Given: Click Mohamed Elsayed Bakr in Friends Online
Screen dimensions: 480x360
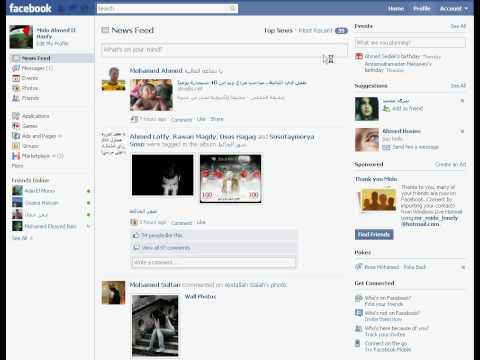Looking at the screenshot, I should [50, 226].
